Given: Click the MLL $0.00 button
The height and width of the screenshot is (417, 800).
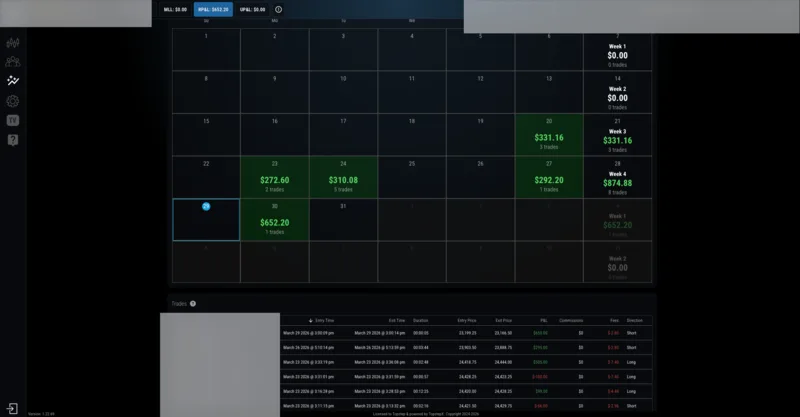Looking at the screenshot, I should (x=176, y=9).
